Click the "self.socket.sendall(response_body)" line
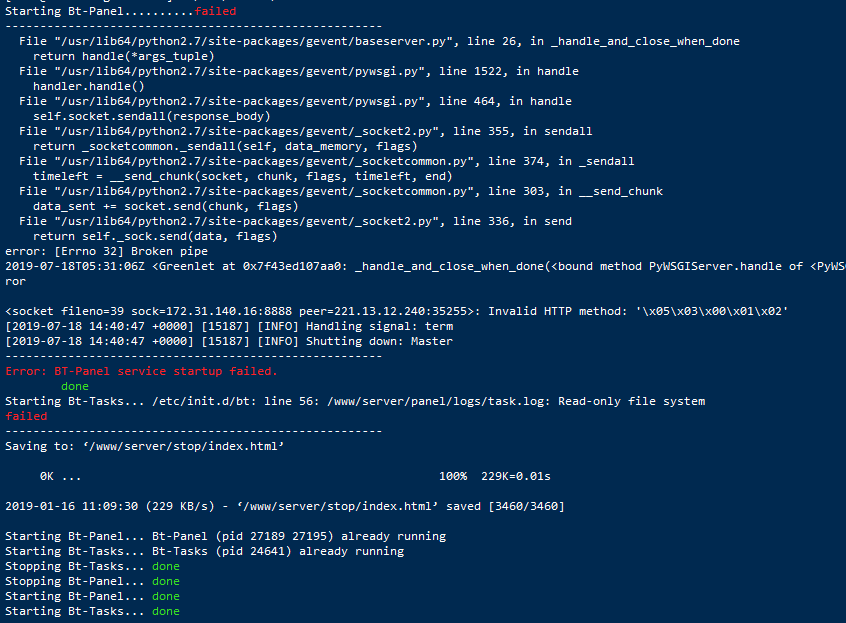 click(x=150, y=116)
